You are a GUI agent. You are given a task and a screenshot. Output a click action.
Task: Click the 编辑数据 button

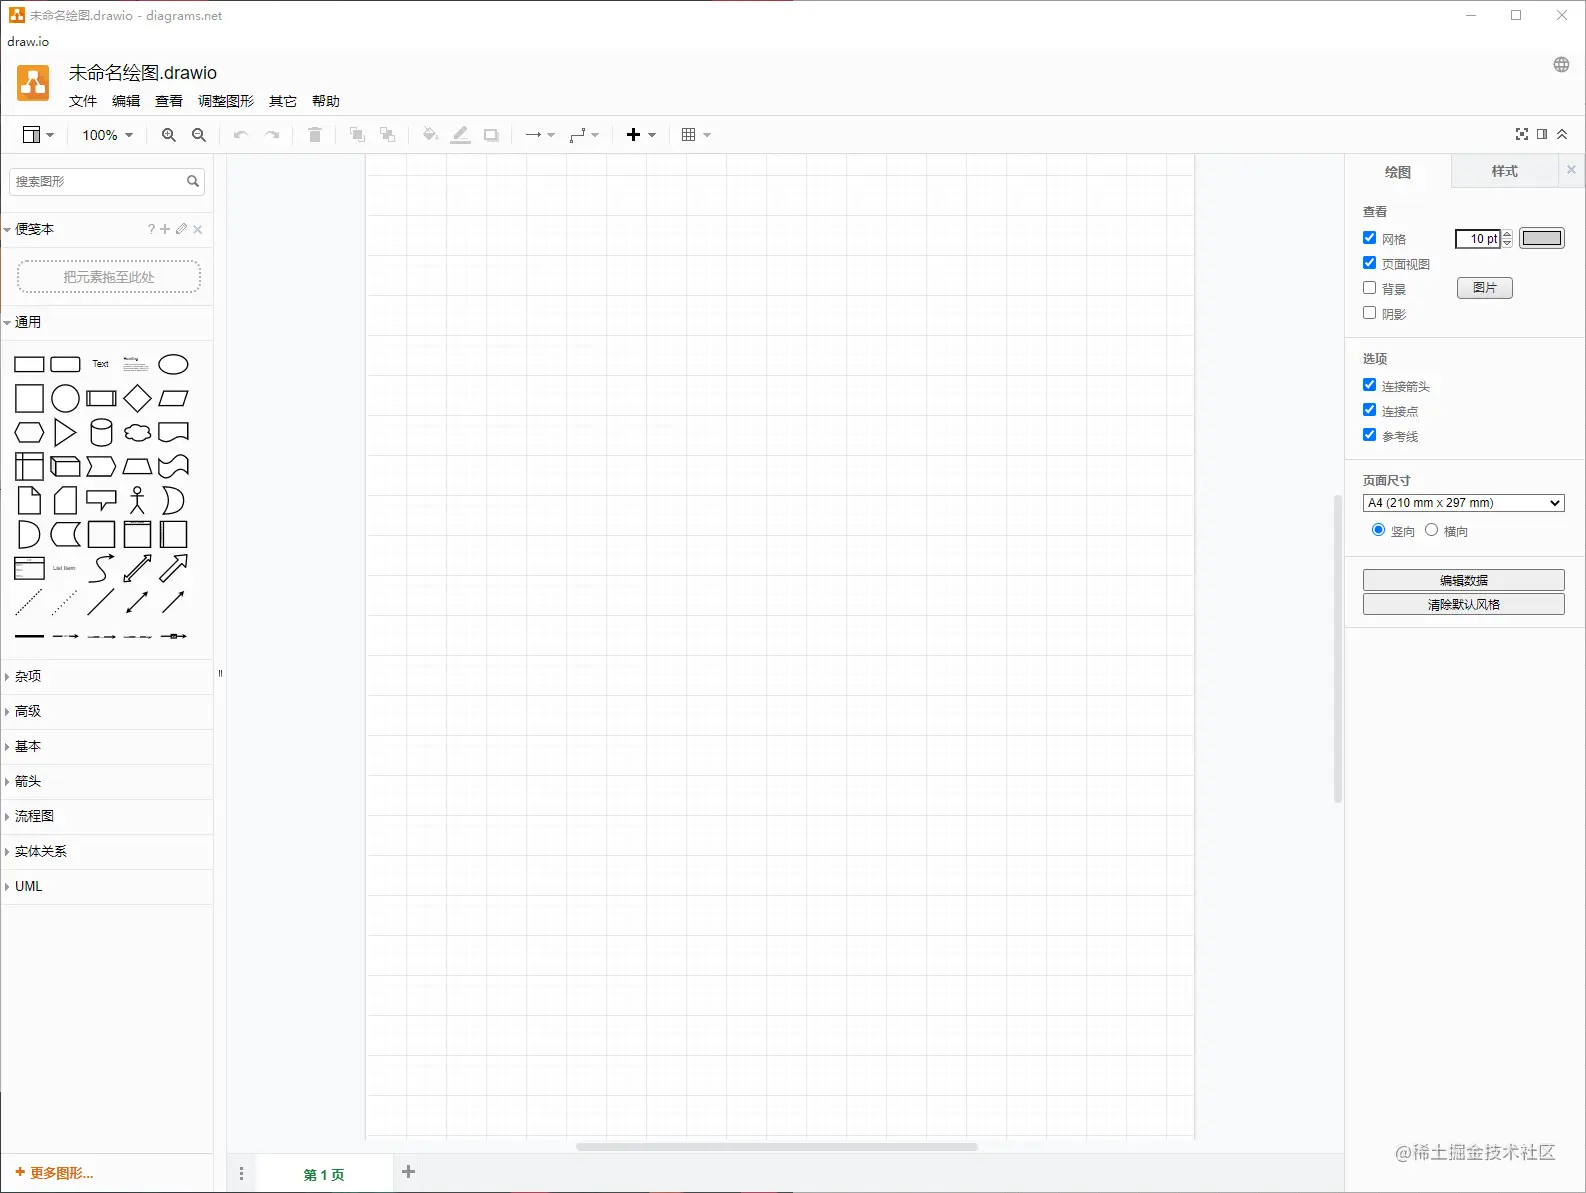pos(1463,580)
